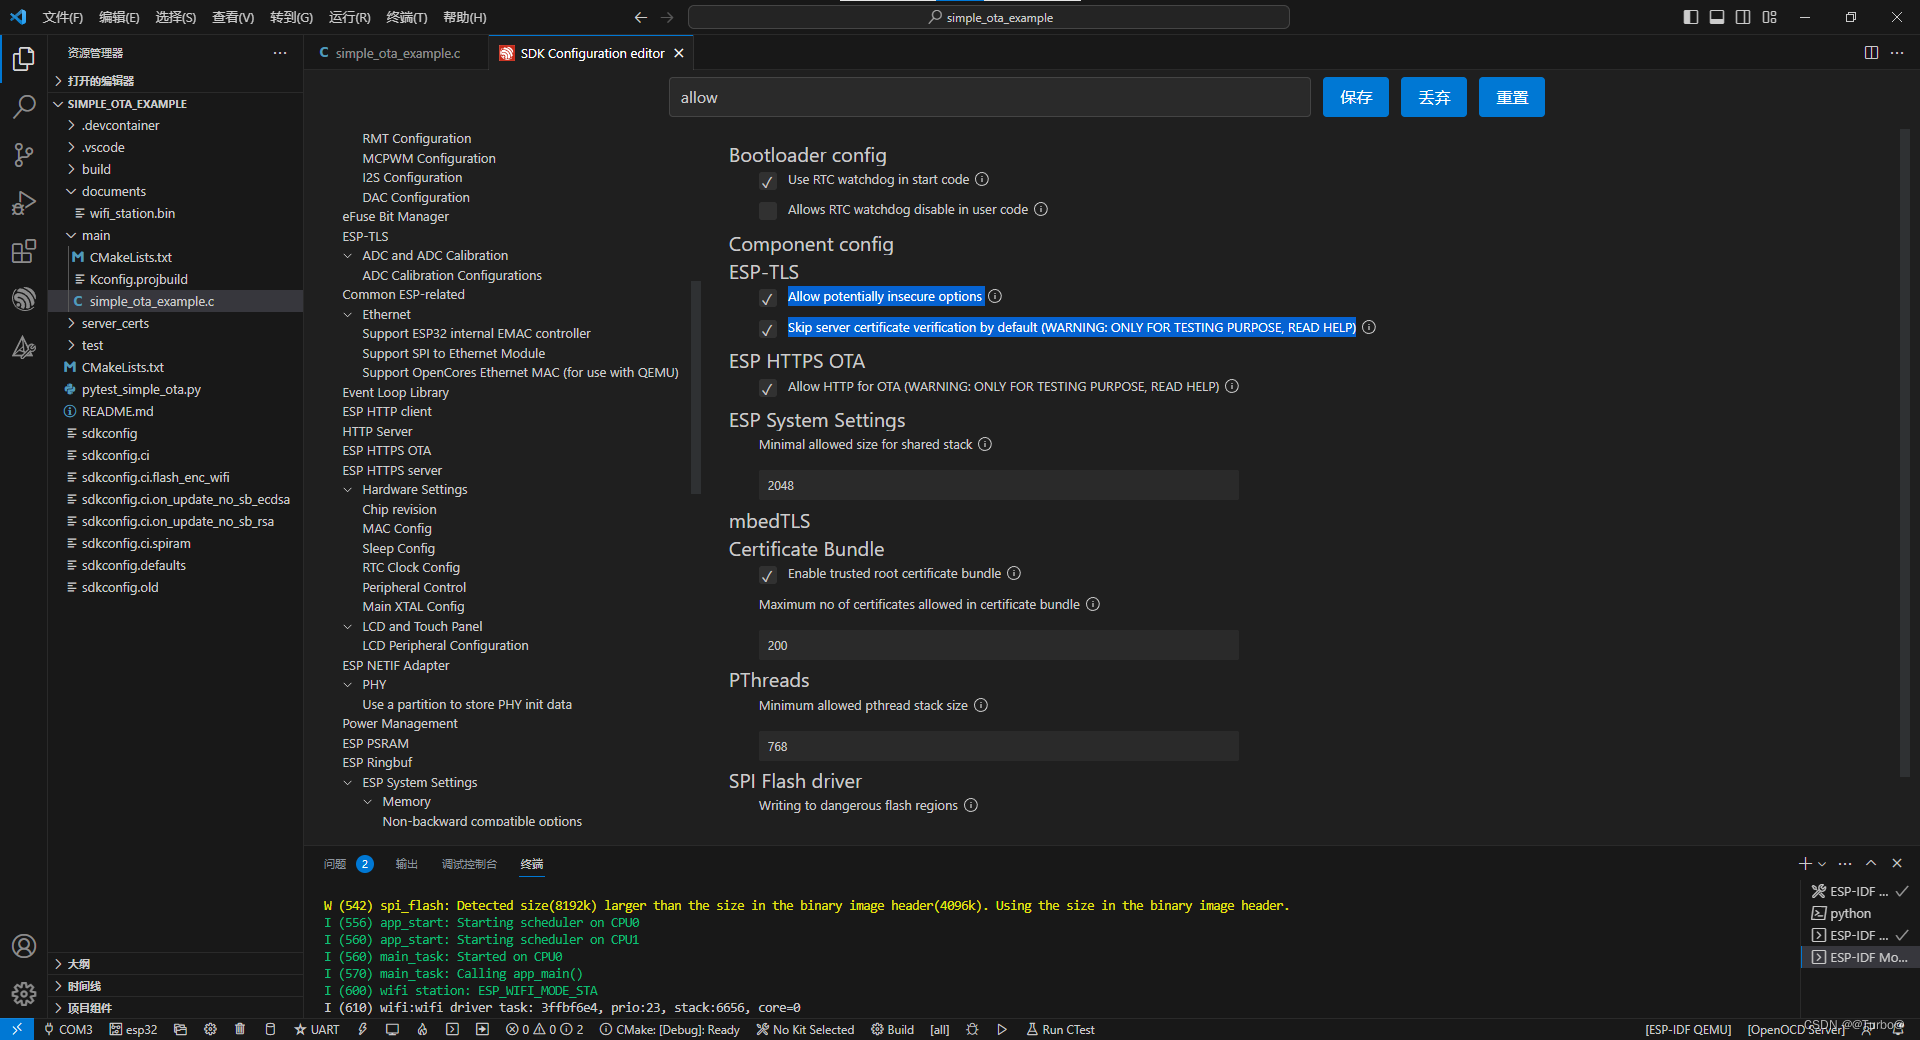Open README.md file
Viewport: 1920px width, 1040px height.
[x=176, y=411]
